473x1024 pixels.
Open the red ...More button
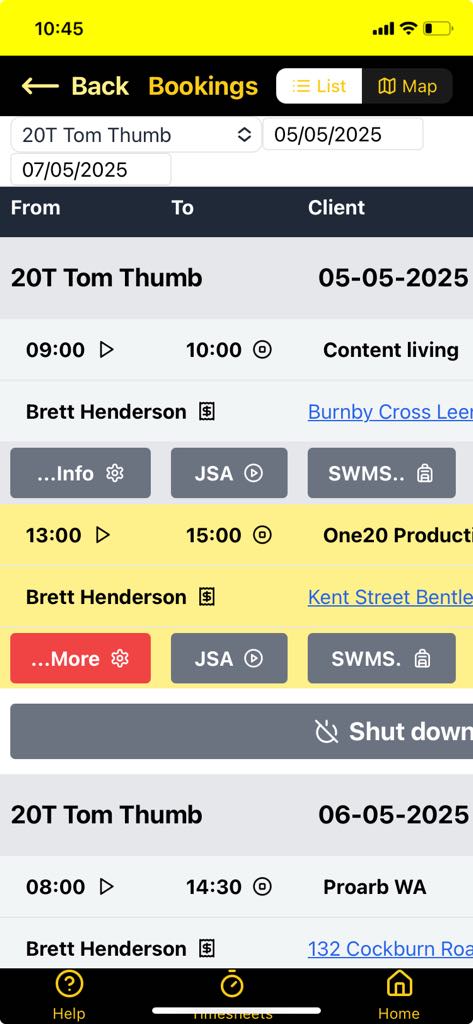coord(80,658)
